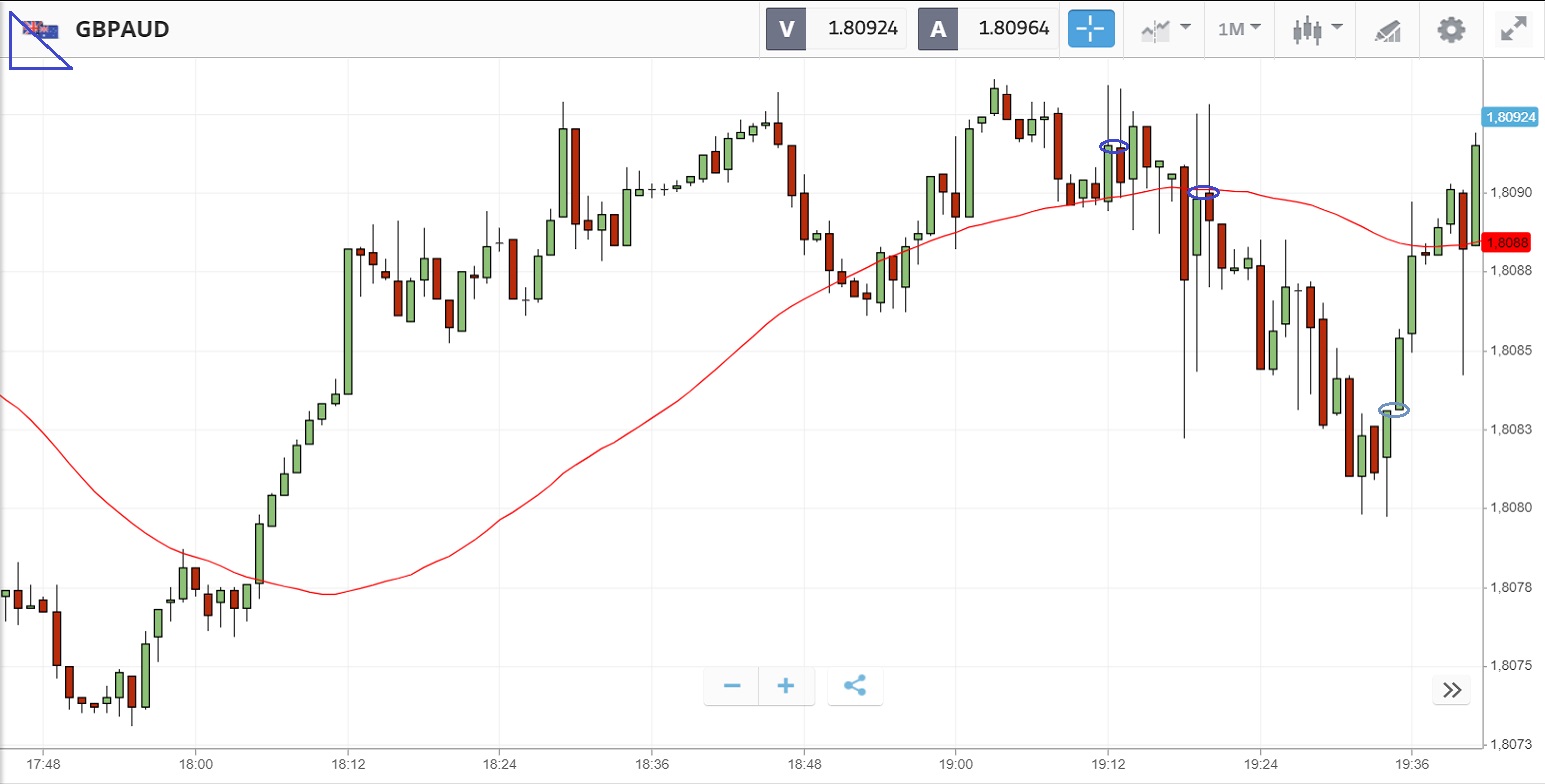Click the 18:00 time axis marker
The height and width of the screenshot is (784, 1545).
coord(195,763)
